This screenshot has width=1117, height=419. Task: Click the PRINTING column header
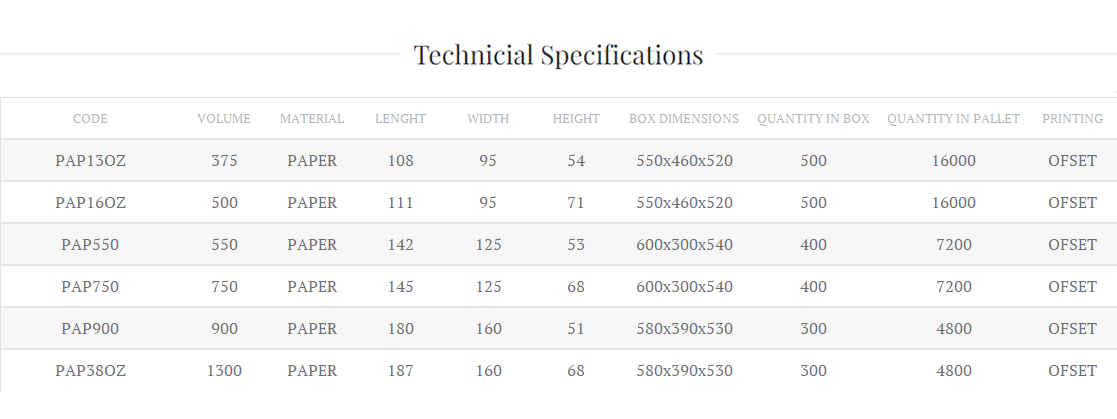point(1072,119)
